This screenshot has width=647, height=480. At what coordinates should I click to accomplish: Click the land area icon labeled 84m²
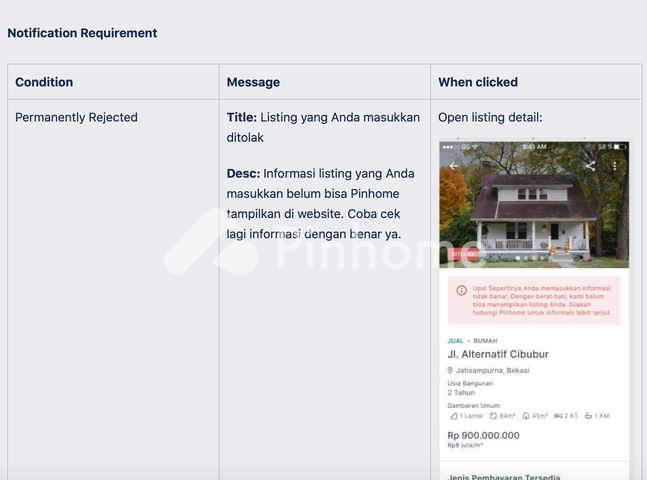coord(494,416)
